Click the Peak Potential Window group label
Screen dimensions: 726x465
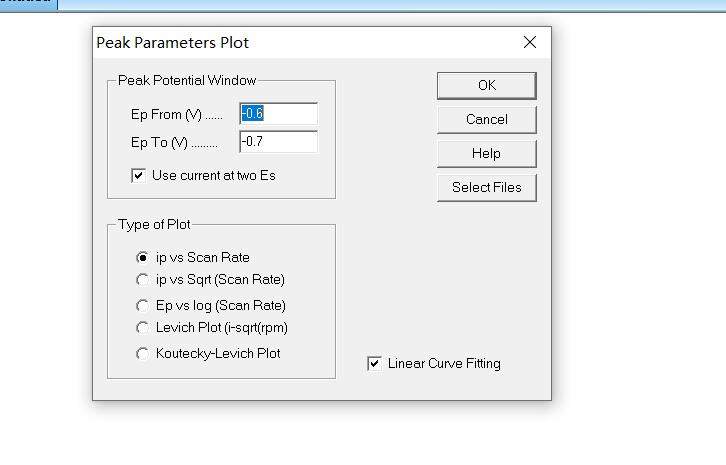187,80
